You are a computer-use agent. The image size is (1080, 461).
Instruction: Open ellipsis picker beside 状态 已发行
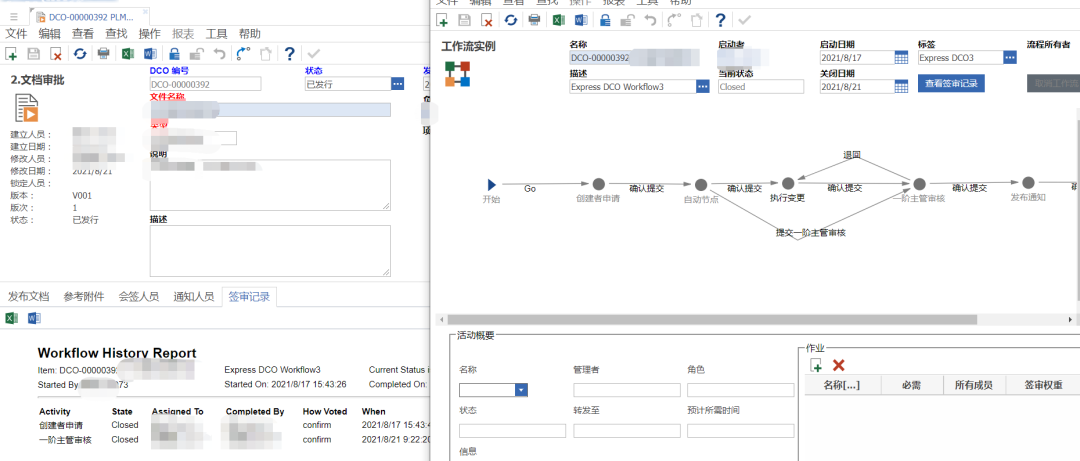pos(397,83)
